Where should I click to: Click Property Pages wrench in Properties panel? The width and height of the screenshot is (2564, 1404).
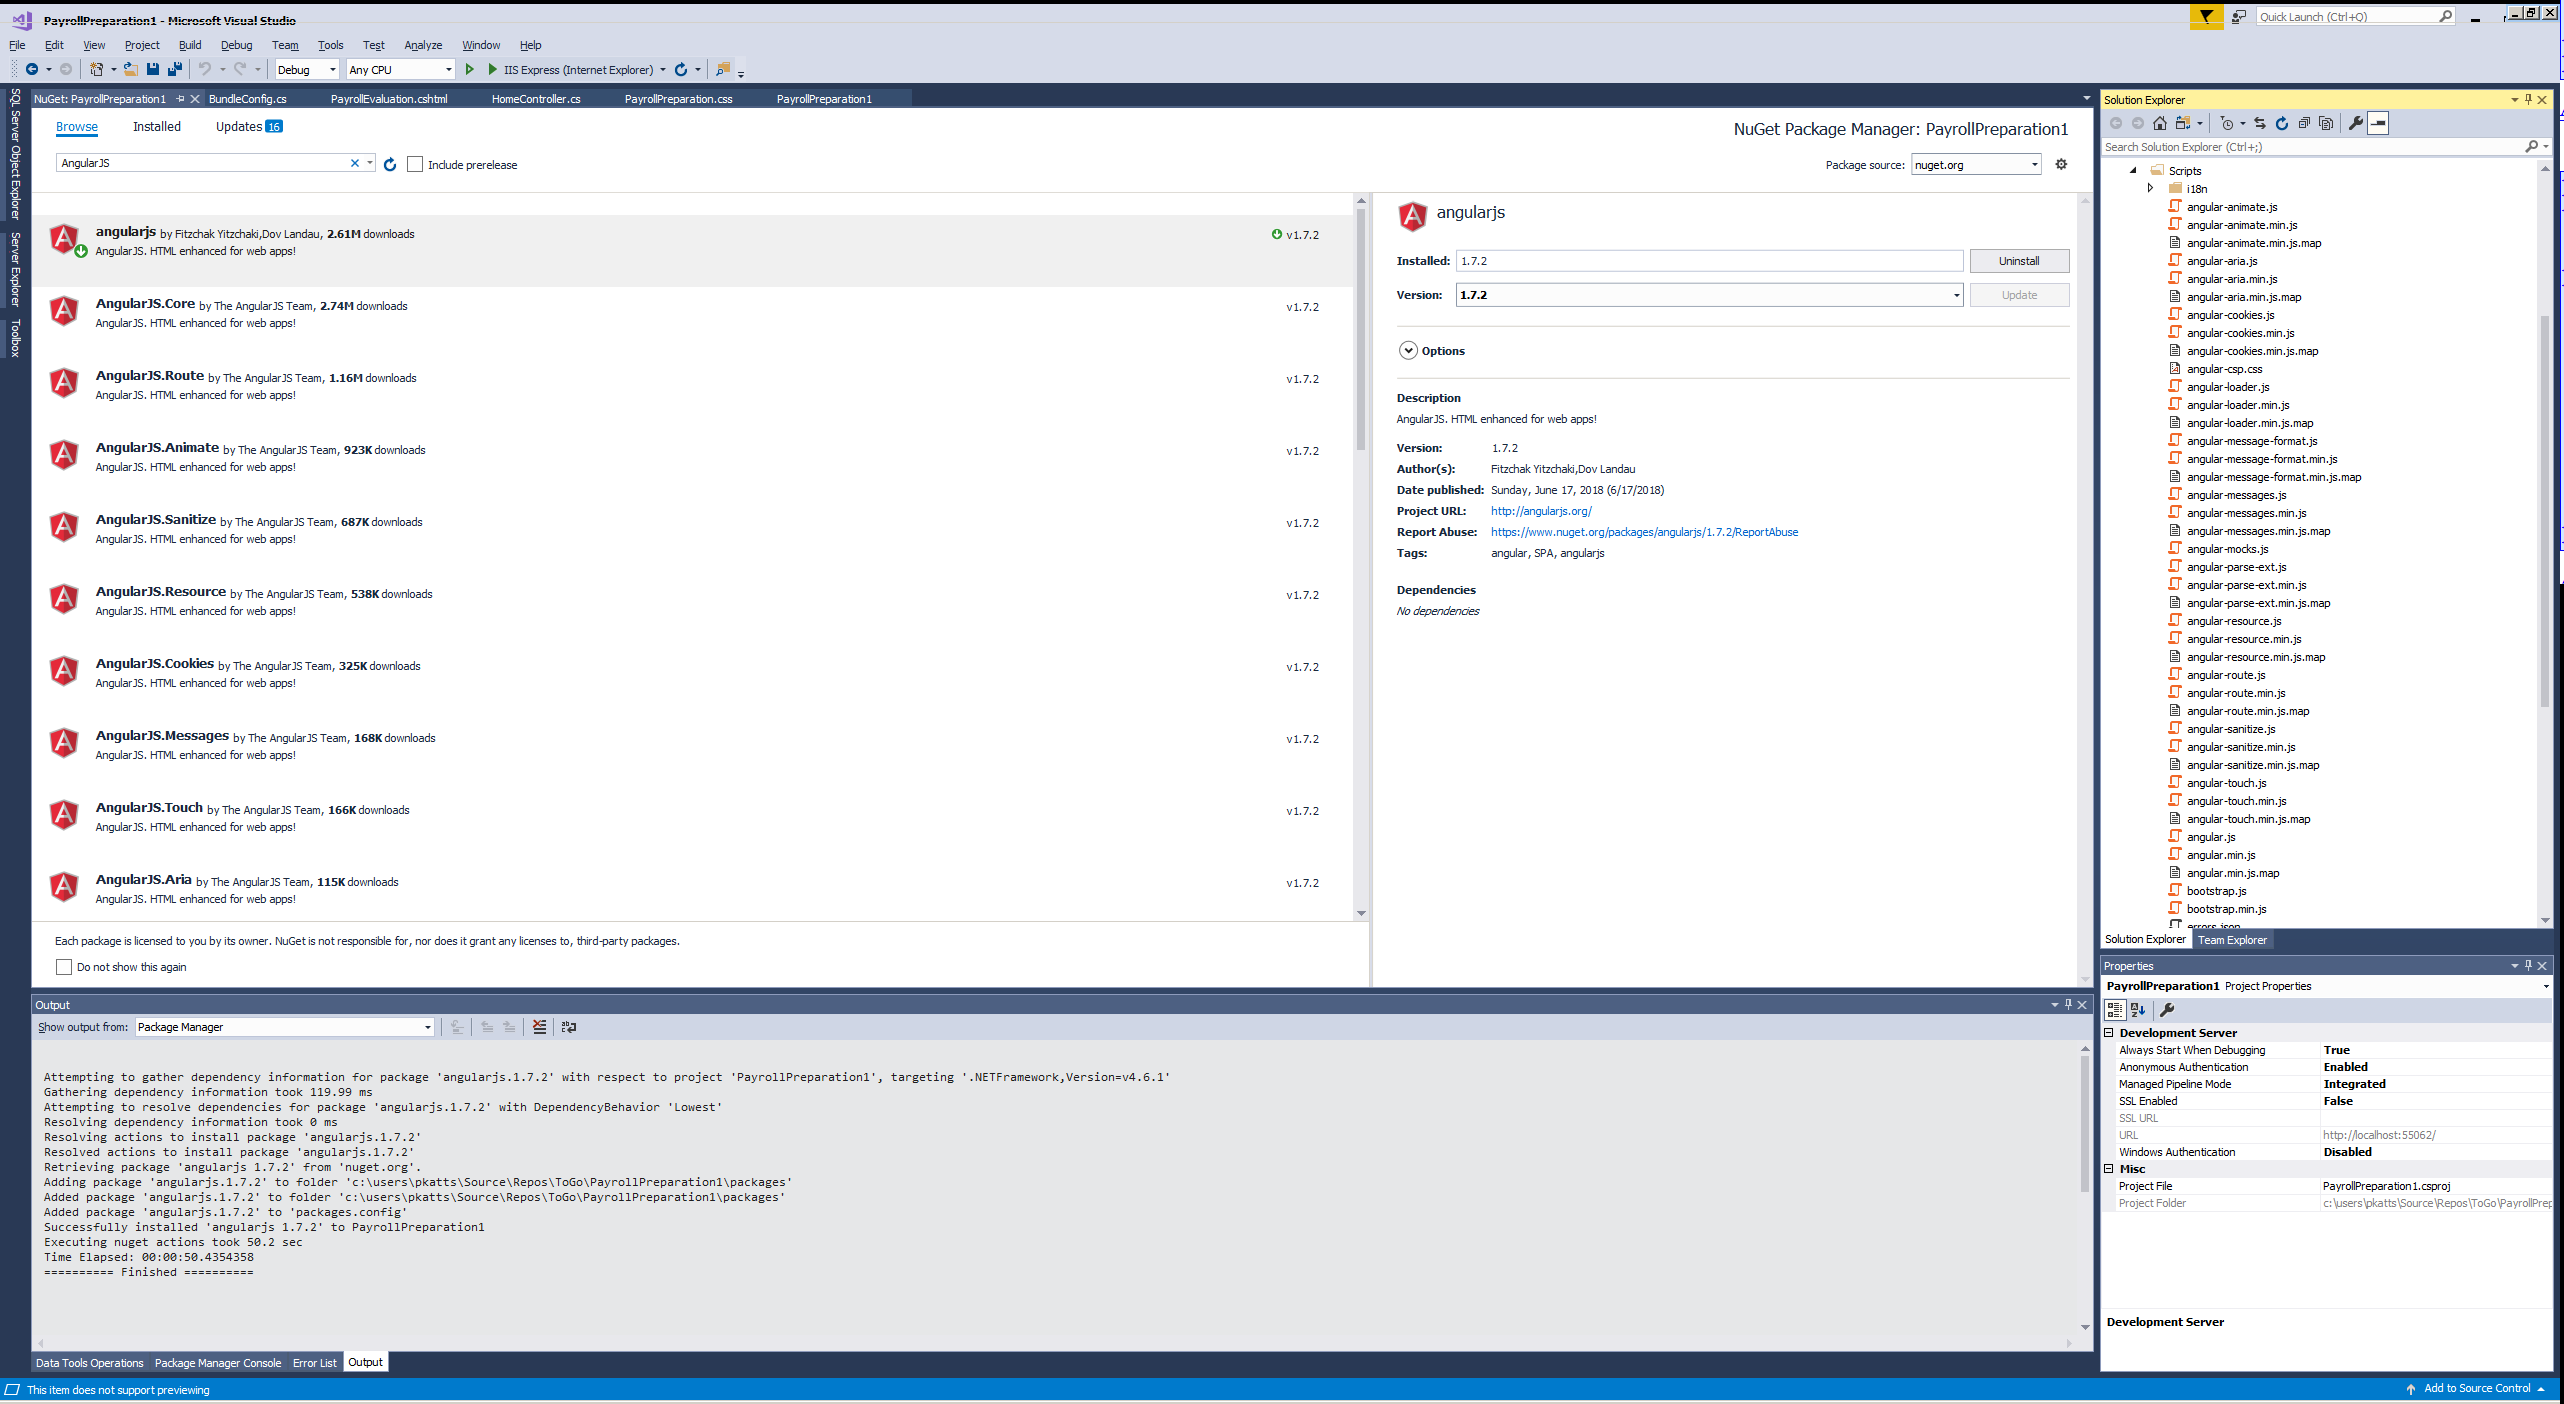[x=2167, y=1010]
